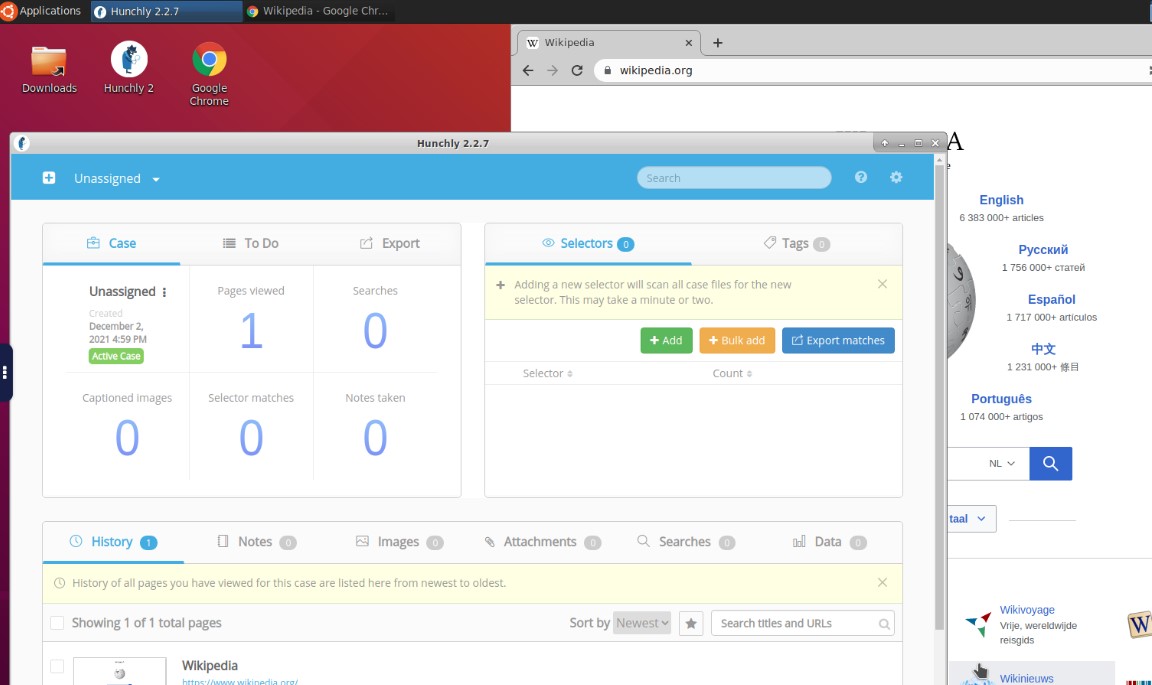Open Hunchly settings gear icon
Image resolution: width=1152 pixels, height=685 pixels.
click(x=896, y=177)
